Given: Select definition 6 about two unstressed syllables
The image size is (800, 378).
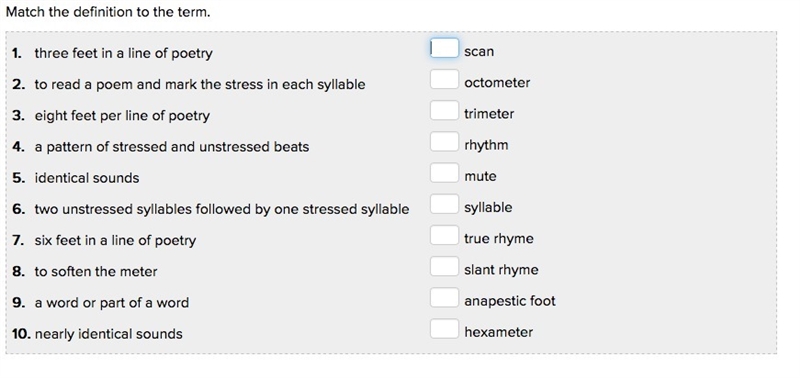Looking at the screenshot, I should pos(222,210).
